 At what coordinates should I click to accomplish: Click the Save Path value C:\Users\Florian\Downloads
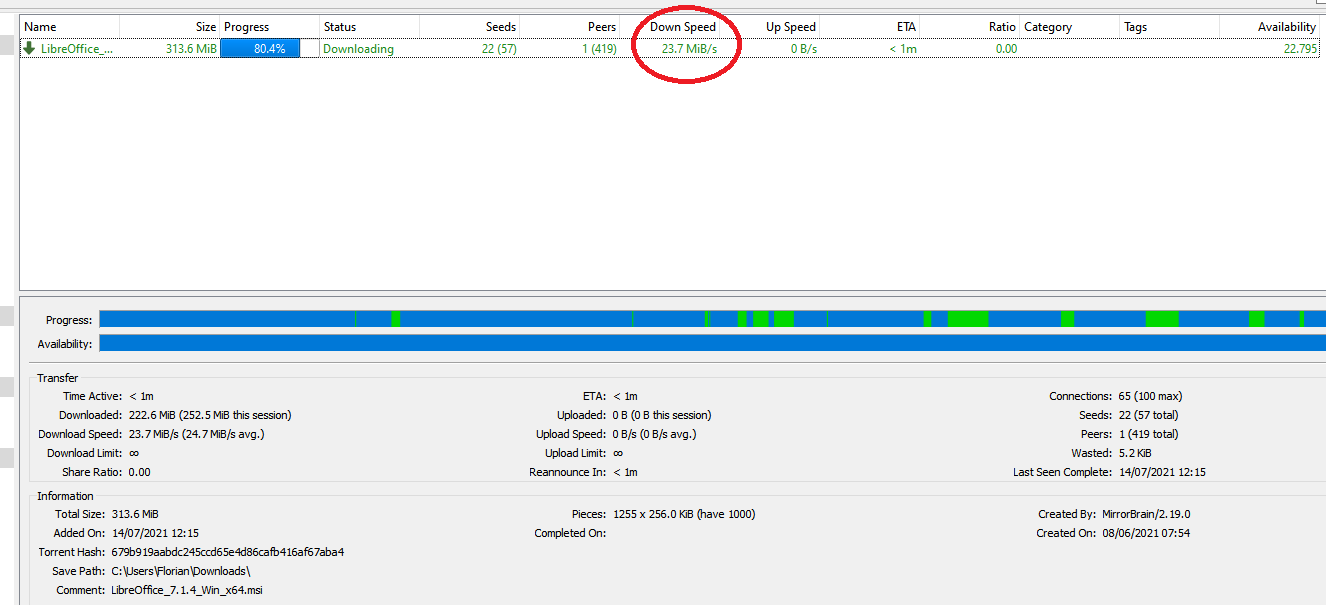pyautogui.click(x=181, y=571)
